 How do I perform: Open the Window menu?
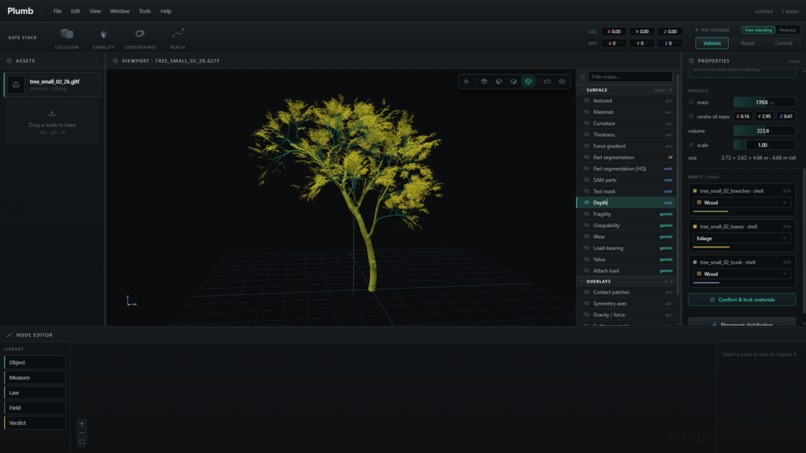(120, 11)
